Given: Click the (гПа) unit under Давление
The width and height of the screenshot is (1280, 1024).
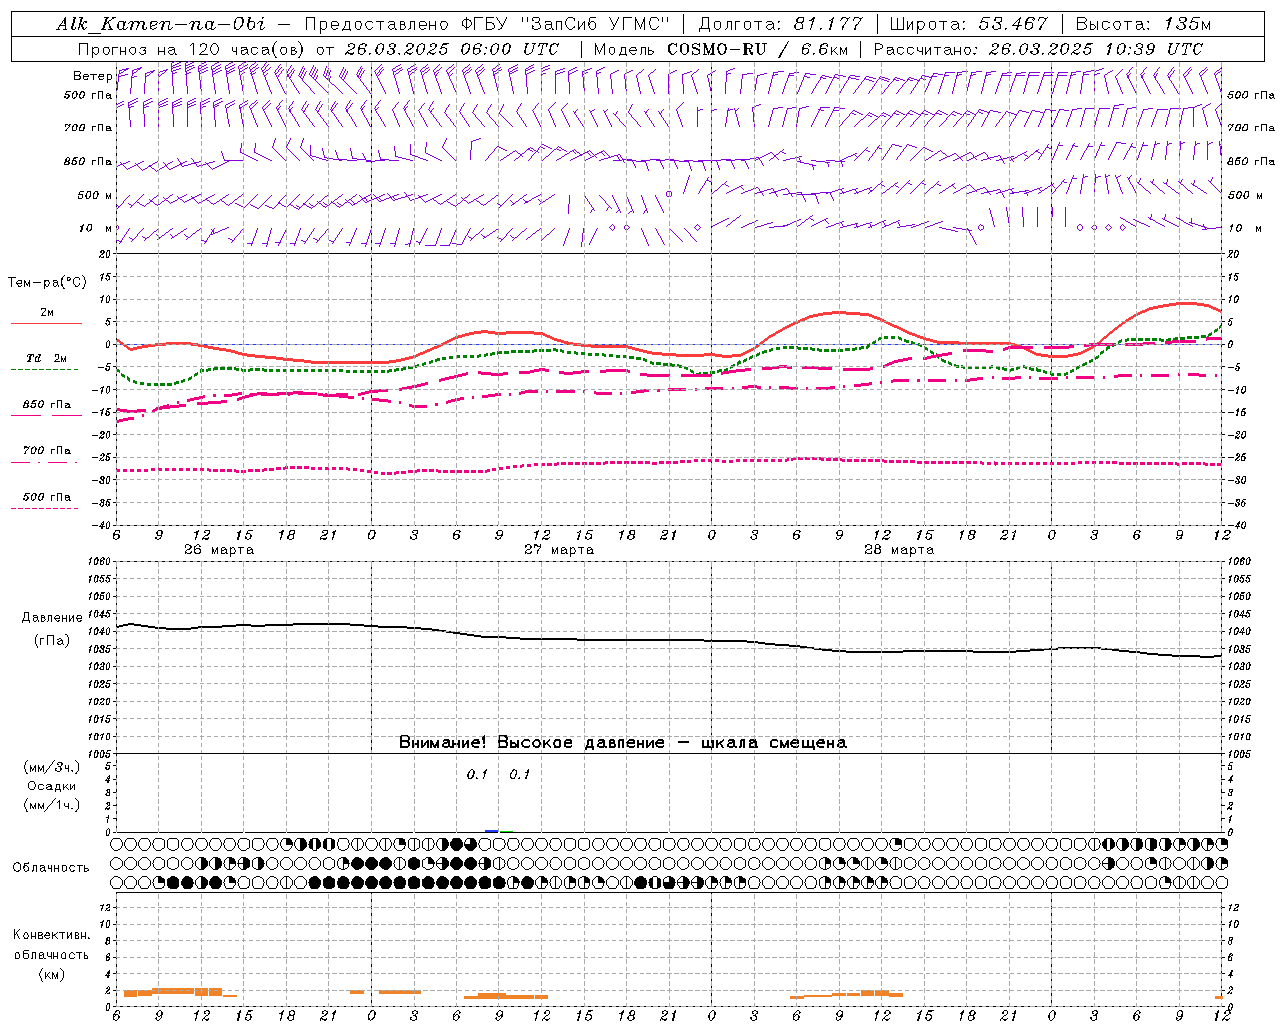Looking at the screenshot, I should [x=51, y=641].
